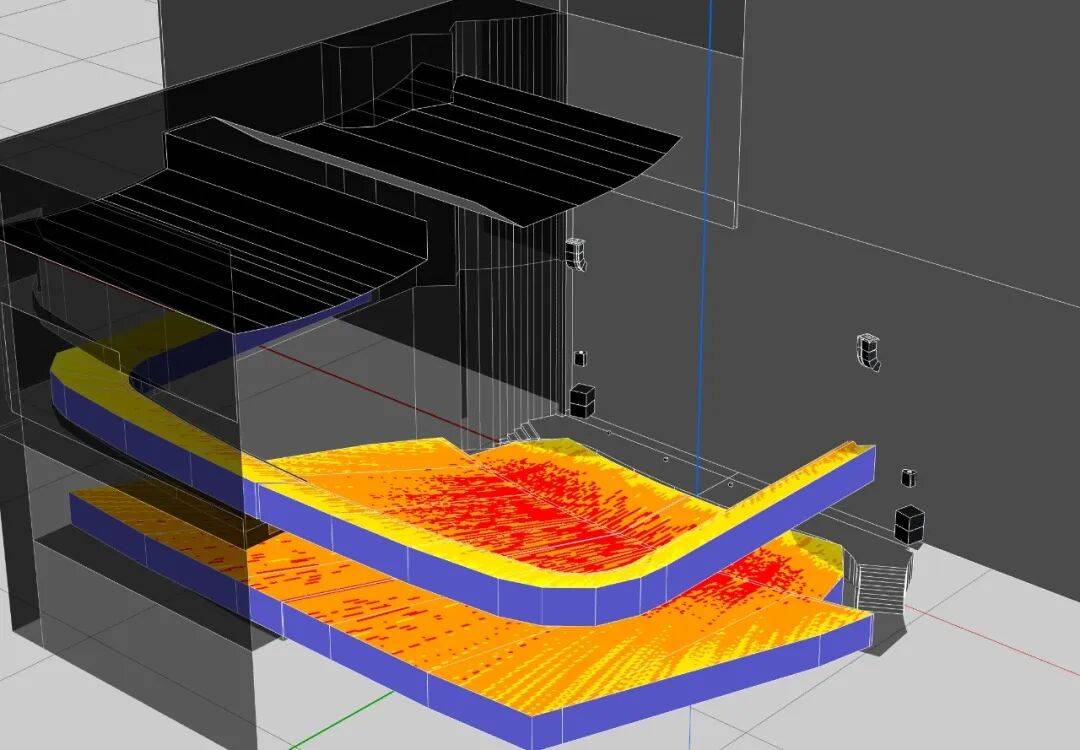The height and width of the screenshot is (750, 1080).
Task: Click the left stacked subwoofer boxes
Action: [582, 399]
